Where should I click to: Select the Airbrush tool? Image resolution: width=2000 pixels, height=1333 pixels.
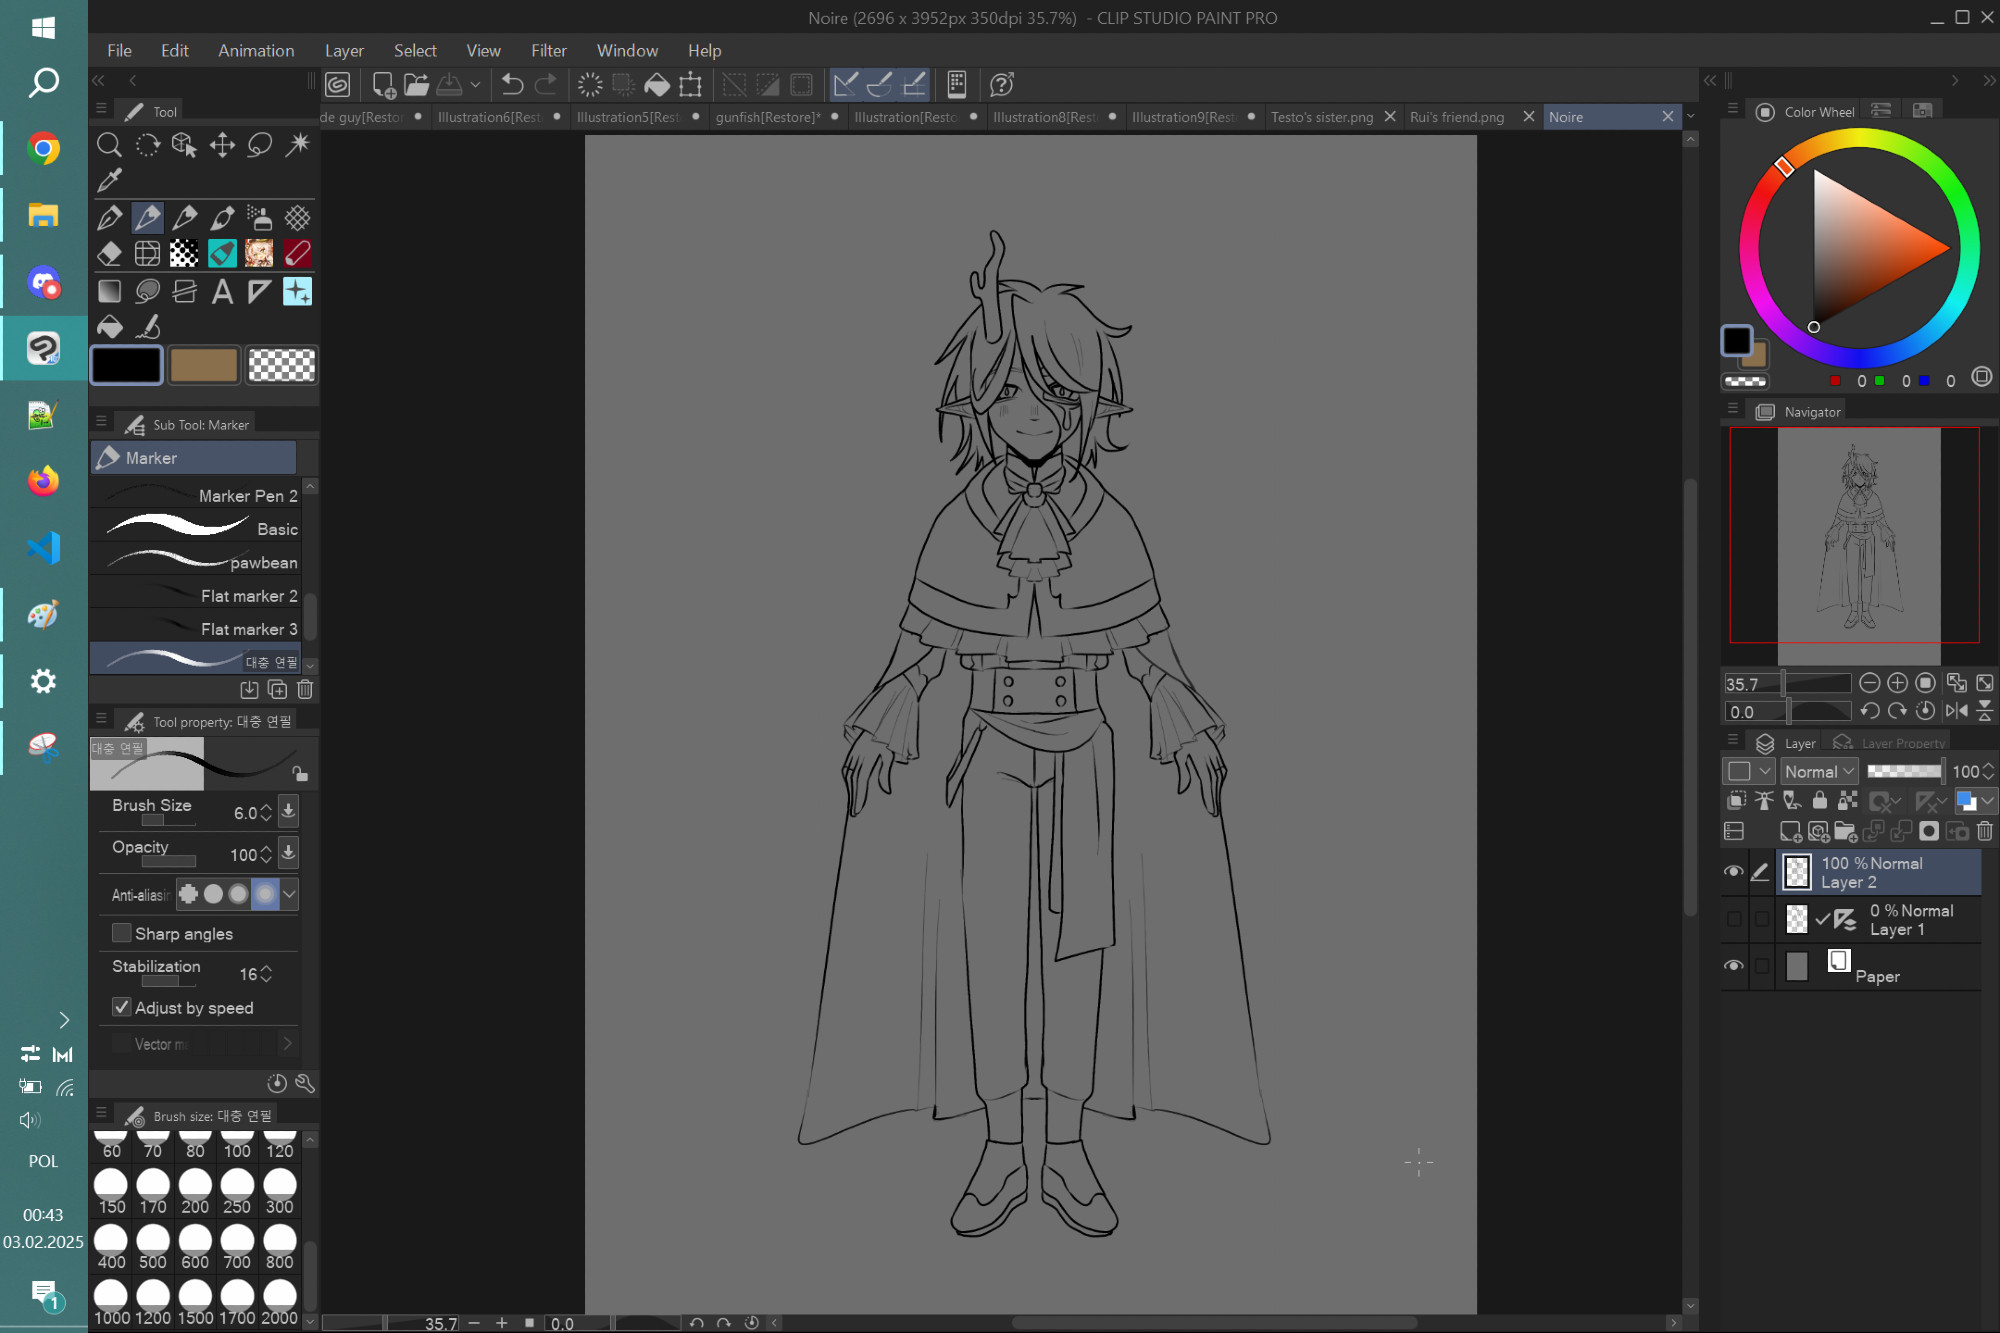260,218
